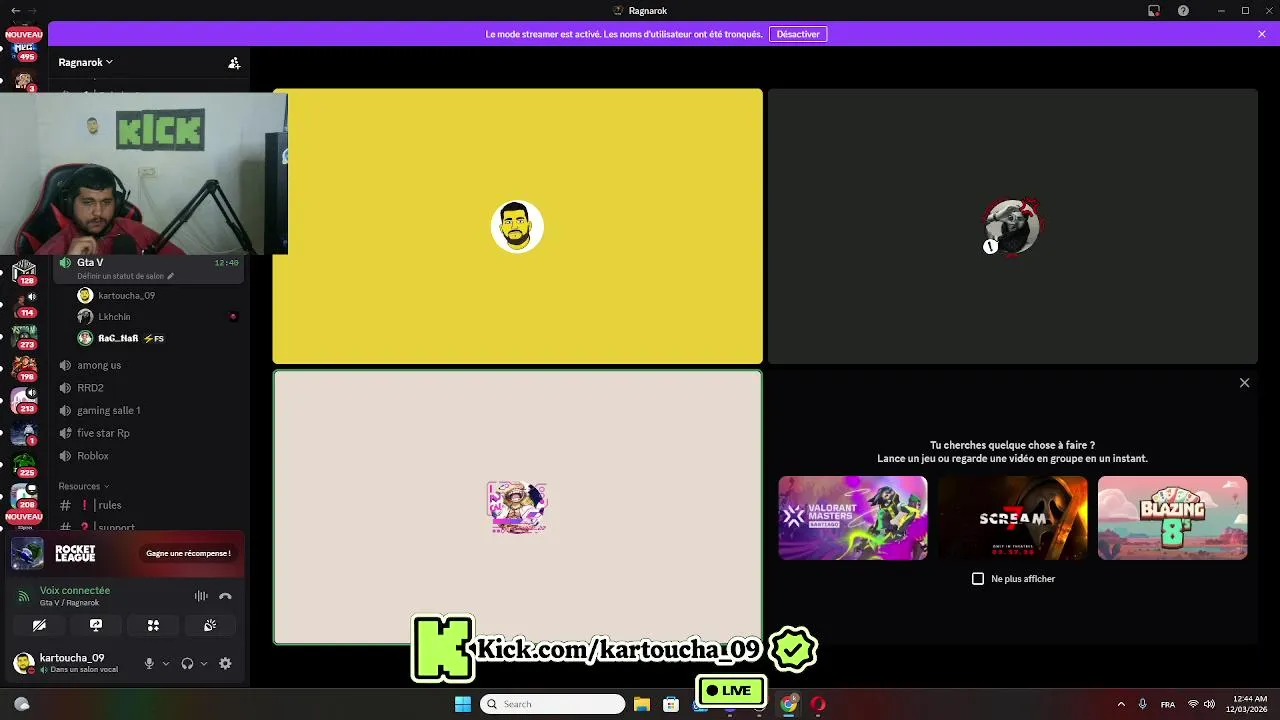Show hidden system tray icons
This screenshot has height=720, width=1280.
click(x=1121, y=704)
